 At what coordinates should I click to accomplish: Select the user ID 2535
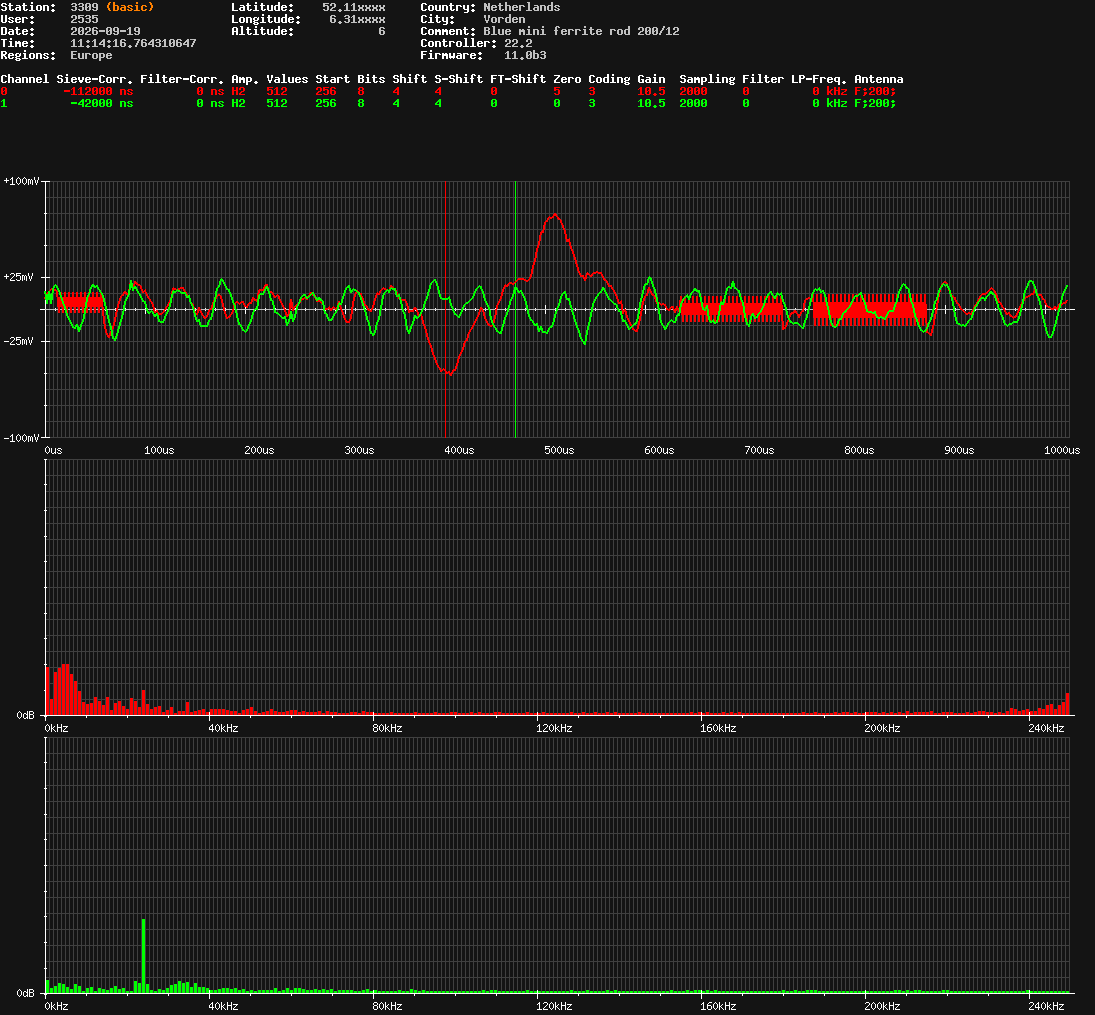pos(84,19)
